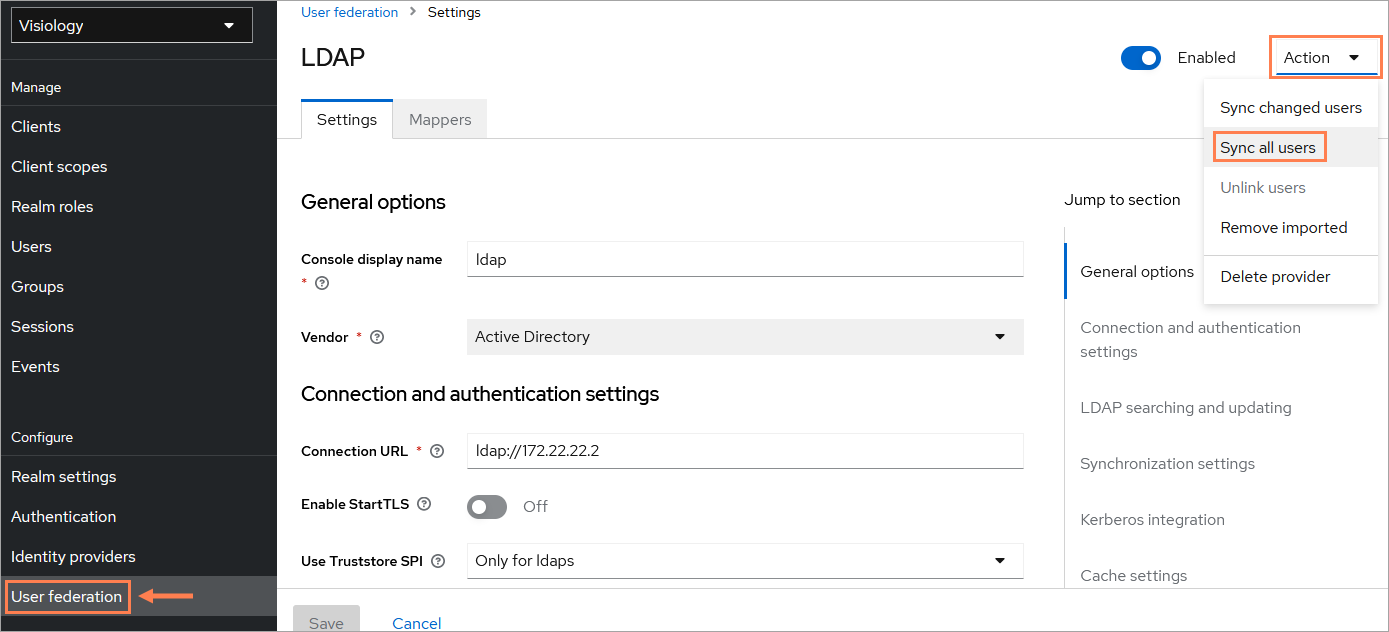The height and width of the screenshot is (632, 1389).
Task: Click help icon for Console display name
Action: click(x=322, y=283)
